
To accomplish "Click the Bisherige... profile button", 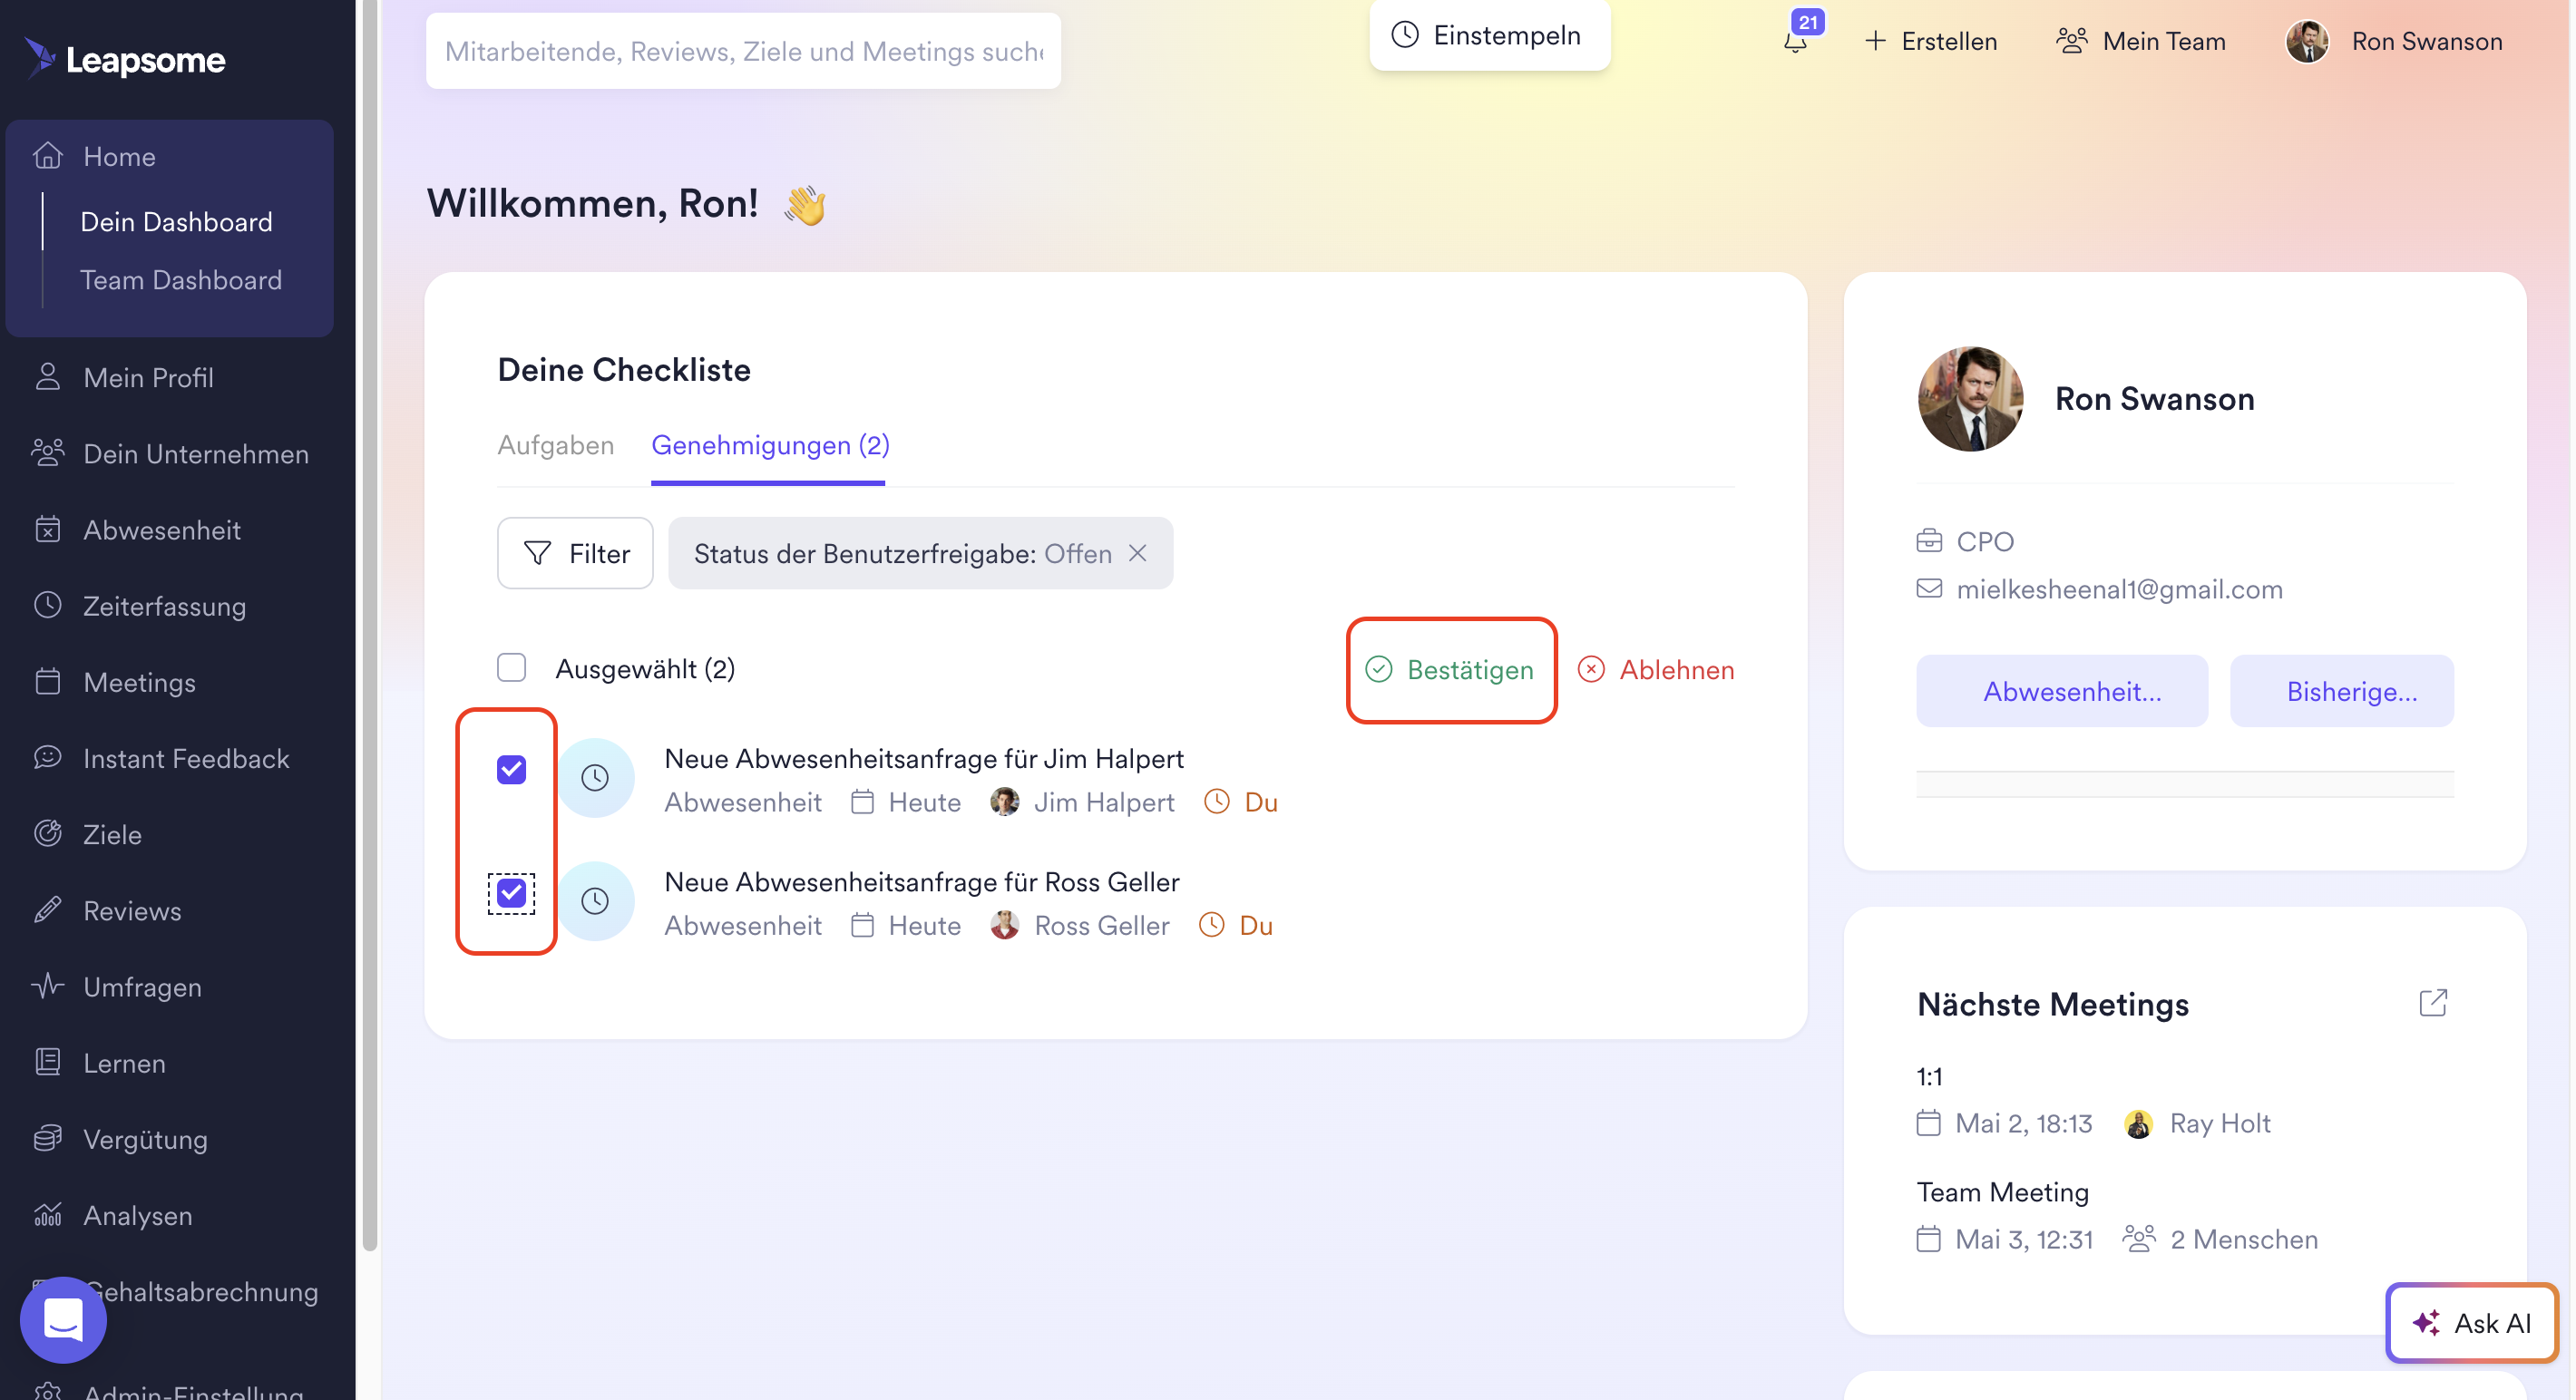I will pos(2343,691).
